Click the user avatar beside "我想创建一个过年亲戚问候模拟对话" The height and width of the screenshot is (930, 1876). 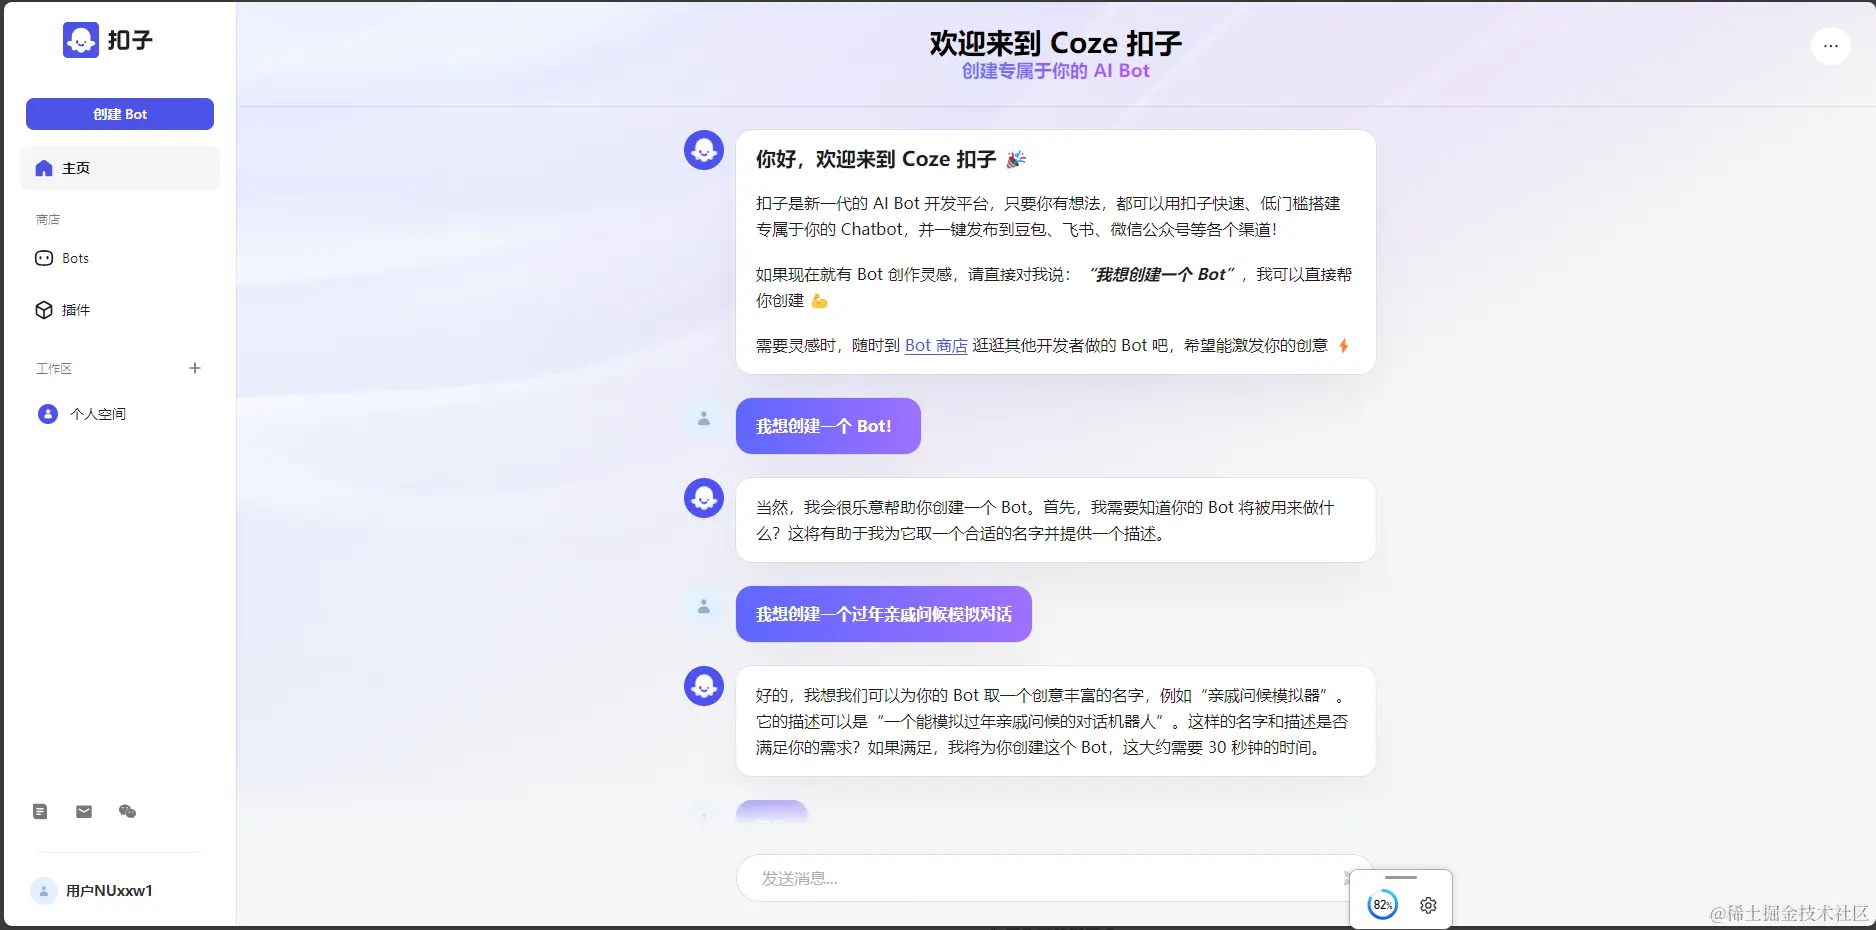(704, 606)
